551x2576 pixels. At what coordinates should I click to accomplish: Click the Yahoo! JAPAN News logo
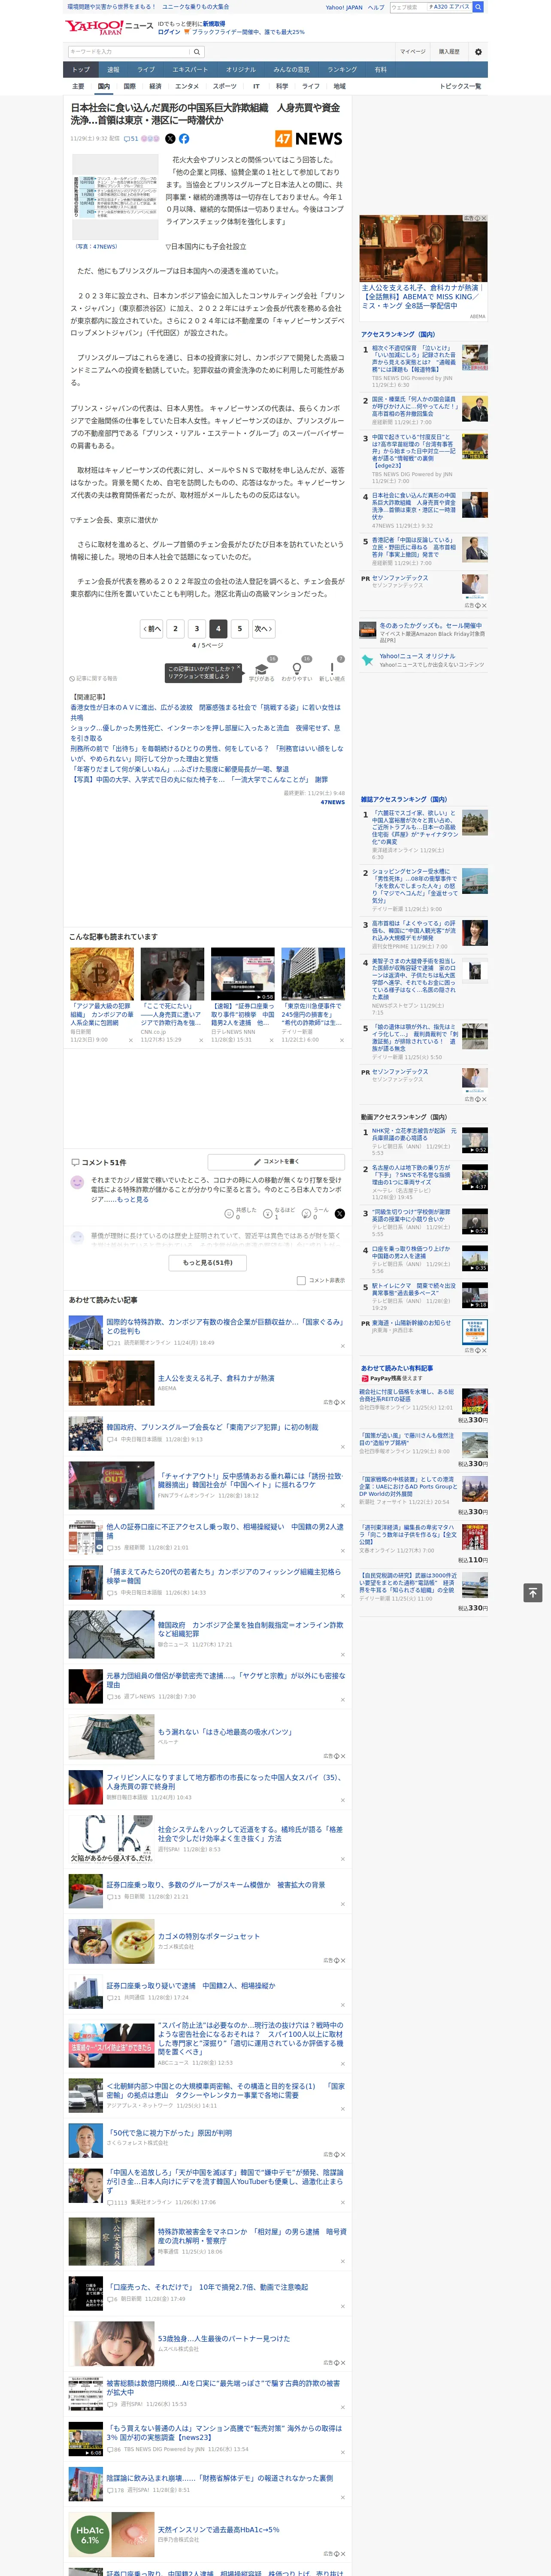click(x=109, y=27)
